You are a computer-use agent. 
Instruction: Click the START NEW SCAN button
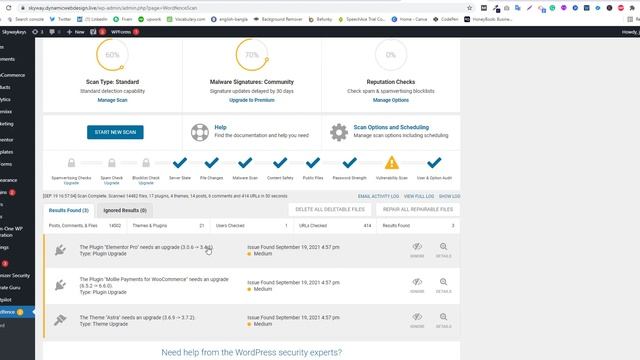click(115, 132)
